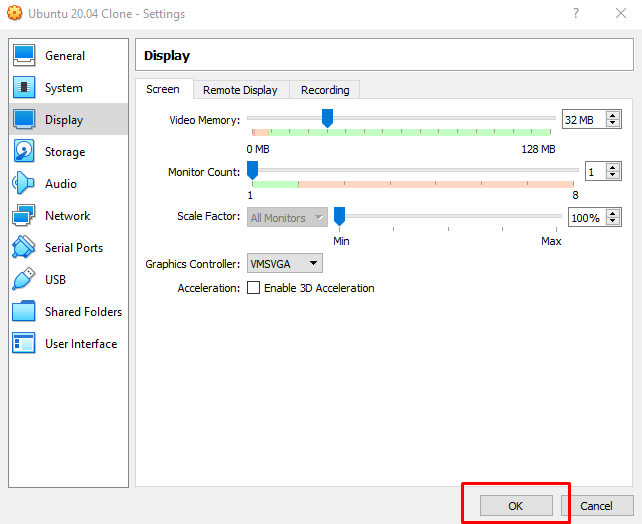642x524 pixels.
Task: Enable 3D Acceleration checkbox
Action: (x=253, y=288)
